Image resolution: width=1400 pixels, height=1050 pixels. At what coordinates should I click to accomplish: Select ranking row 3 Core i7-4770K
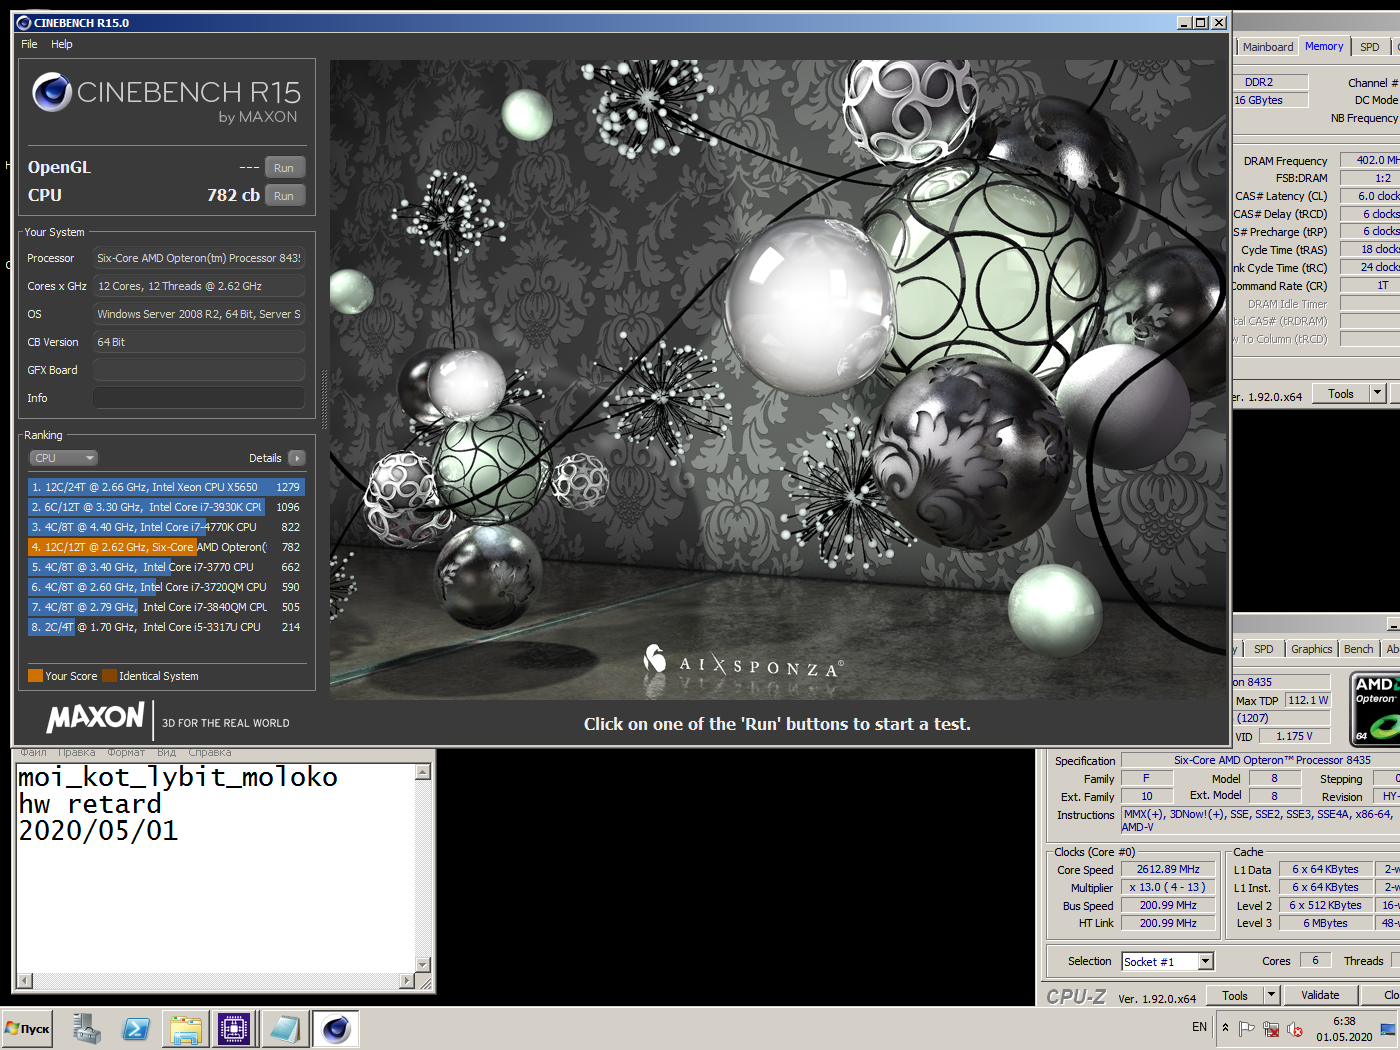tap(166, 527)
